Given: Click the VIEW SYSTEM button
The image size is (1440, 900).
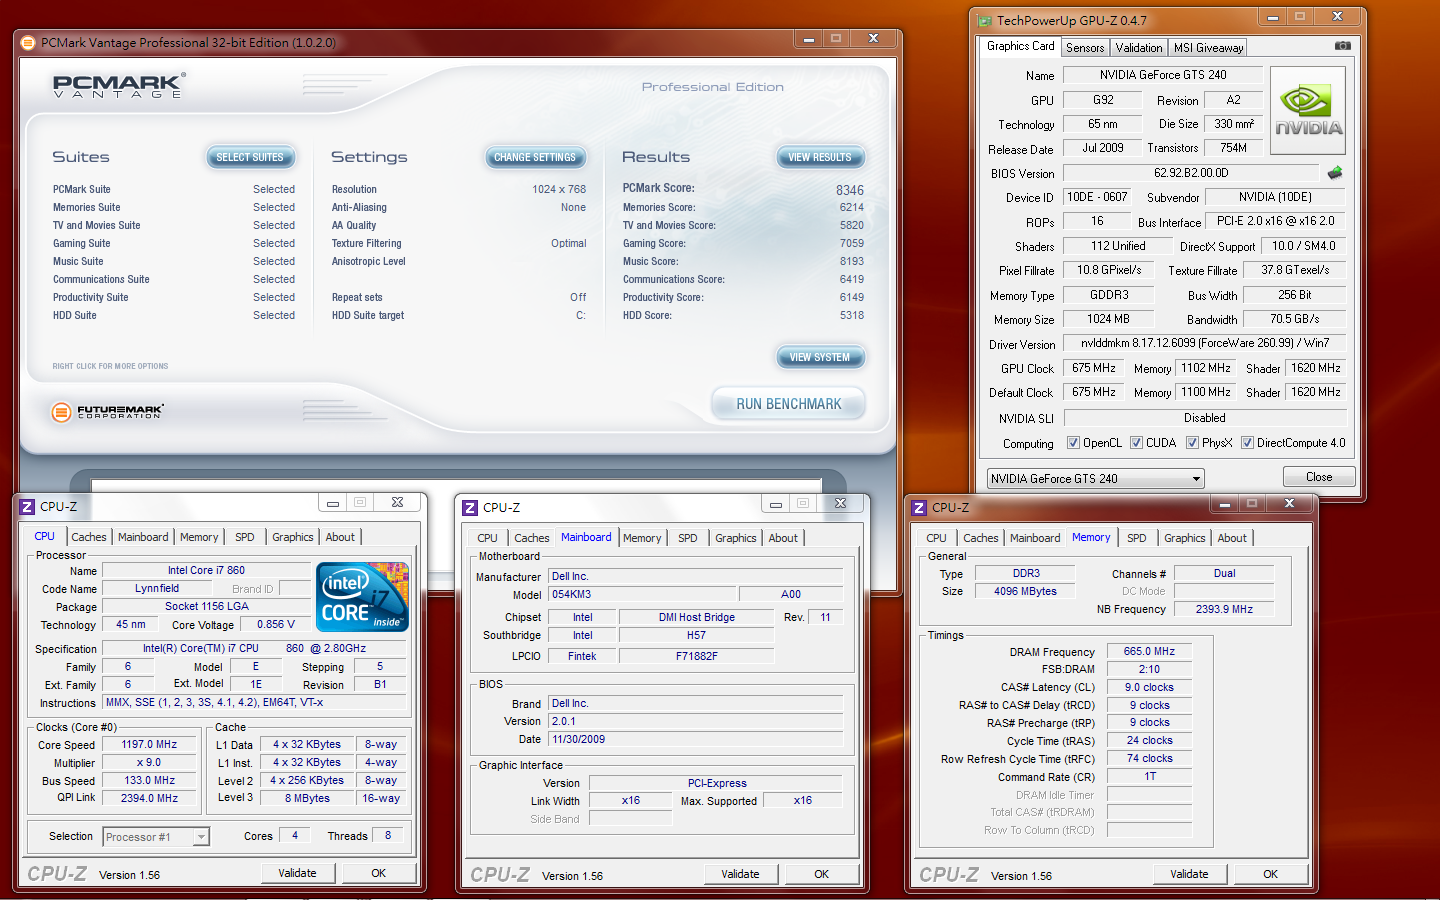Looking at the screenshot, I should 820,357.
